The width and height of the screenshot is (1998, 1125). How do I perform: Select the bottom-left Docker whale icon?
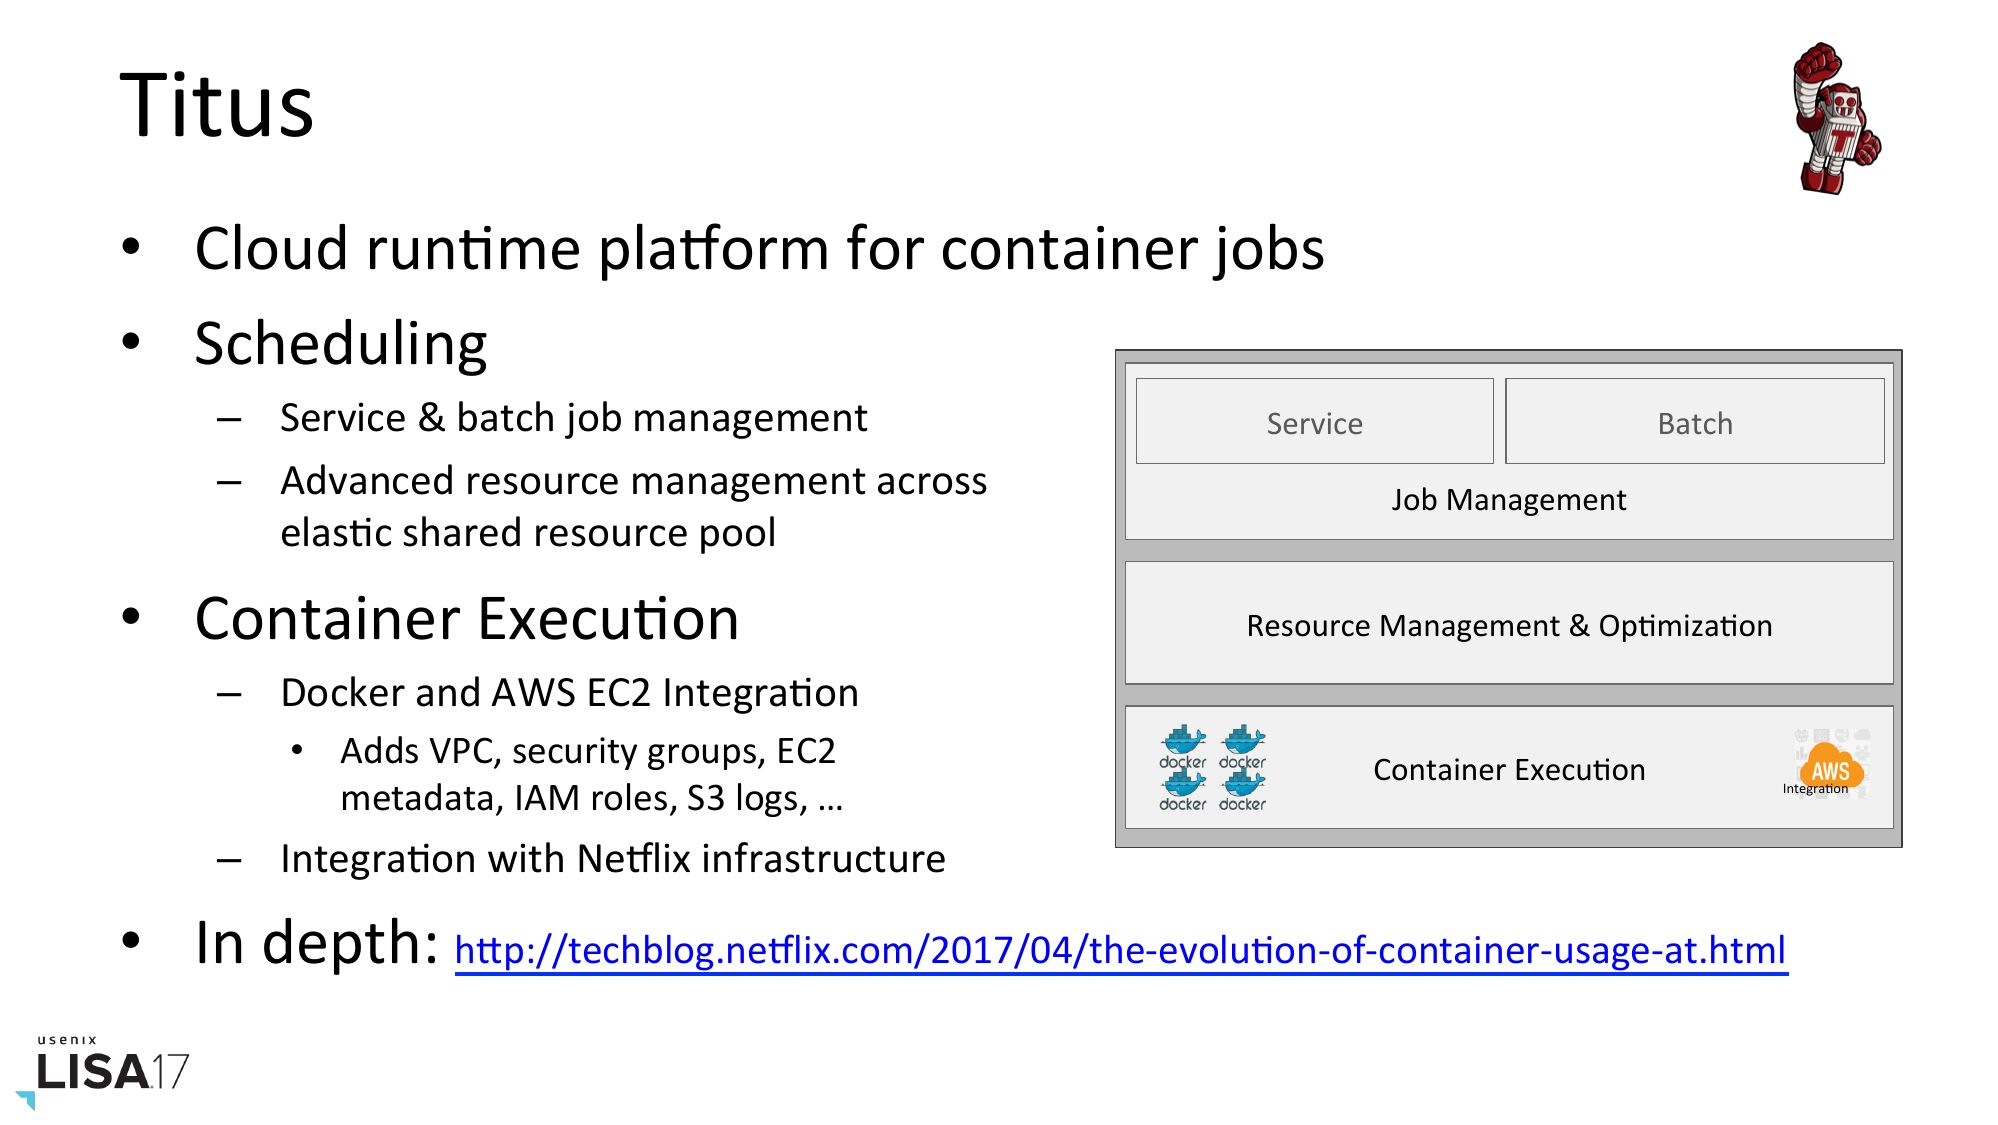click(1183, 789)
